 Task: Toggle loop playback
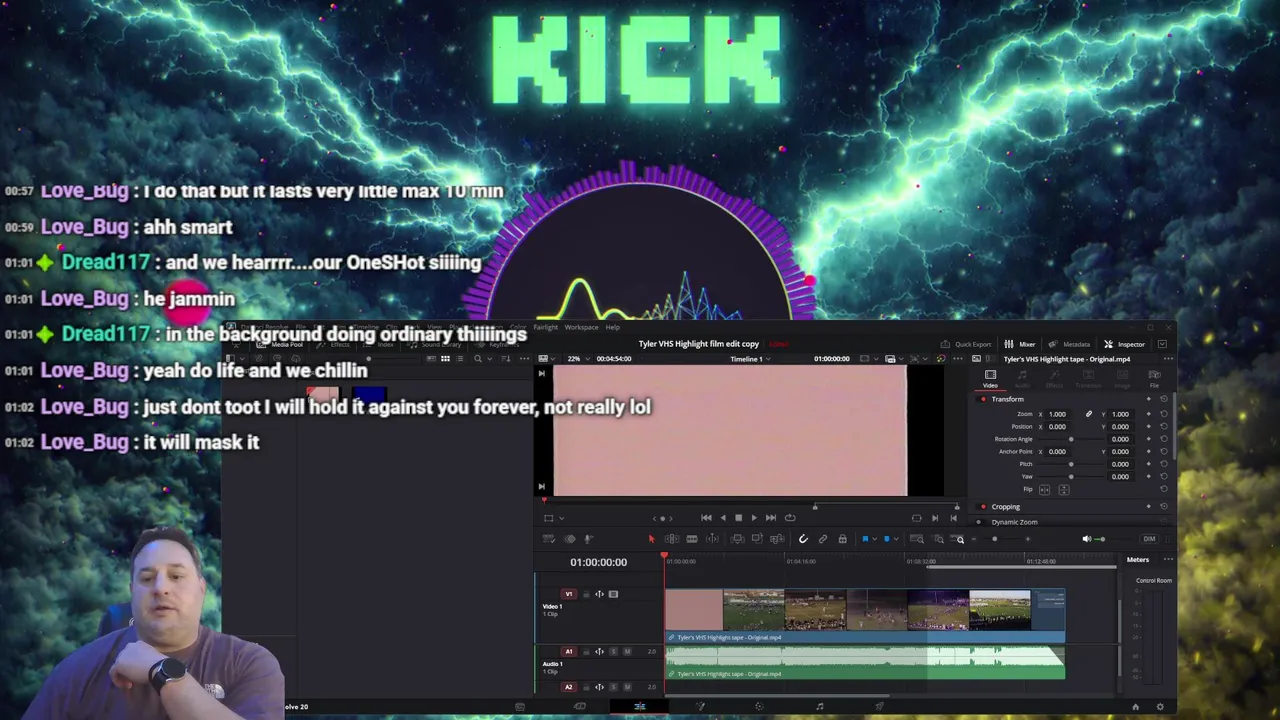tap(790, 518)
